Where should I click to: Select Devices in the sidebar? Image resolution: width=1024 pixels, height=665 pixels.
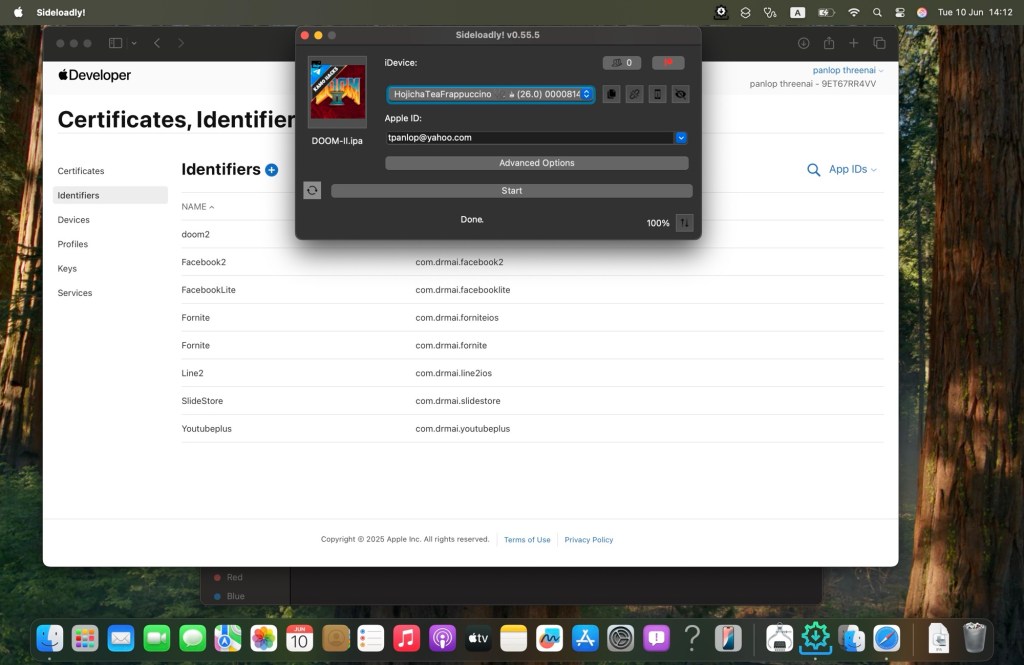pos(74,220)
